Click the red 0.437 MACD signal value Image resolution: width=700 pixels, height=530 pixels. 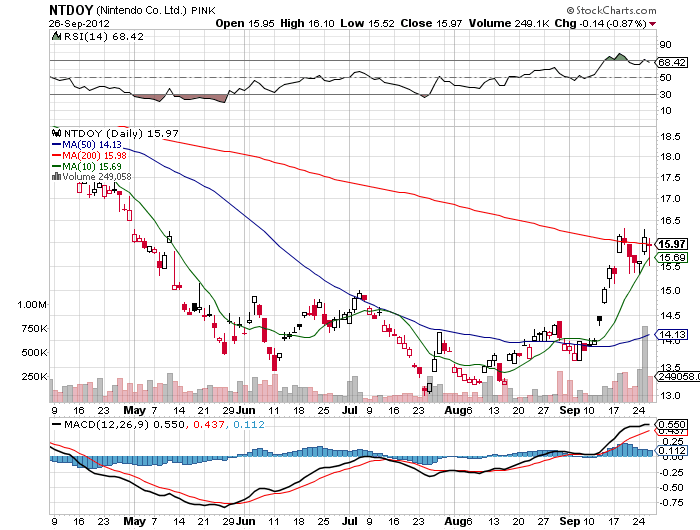point(209,424)
